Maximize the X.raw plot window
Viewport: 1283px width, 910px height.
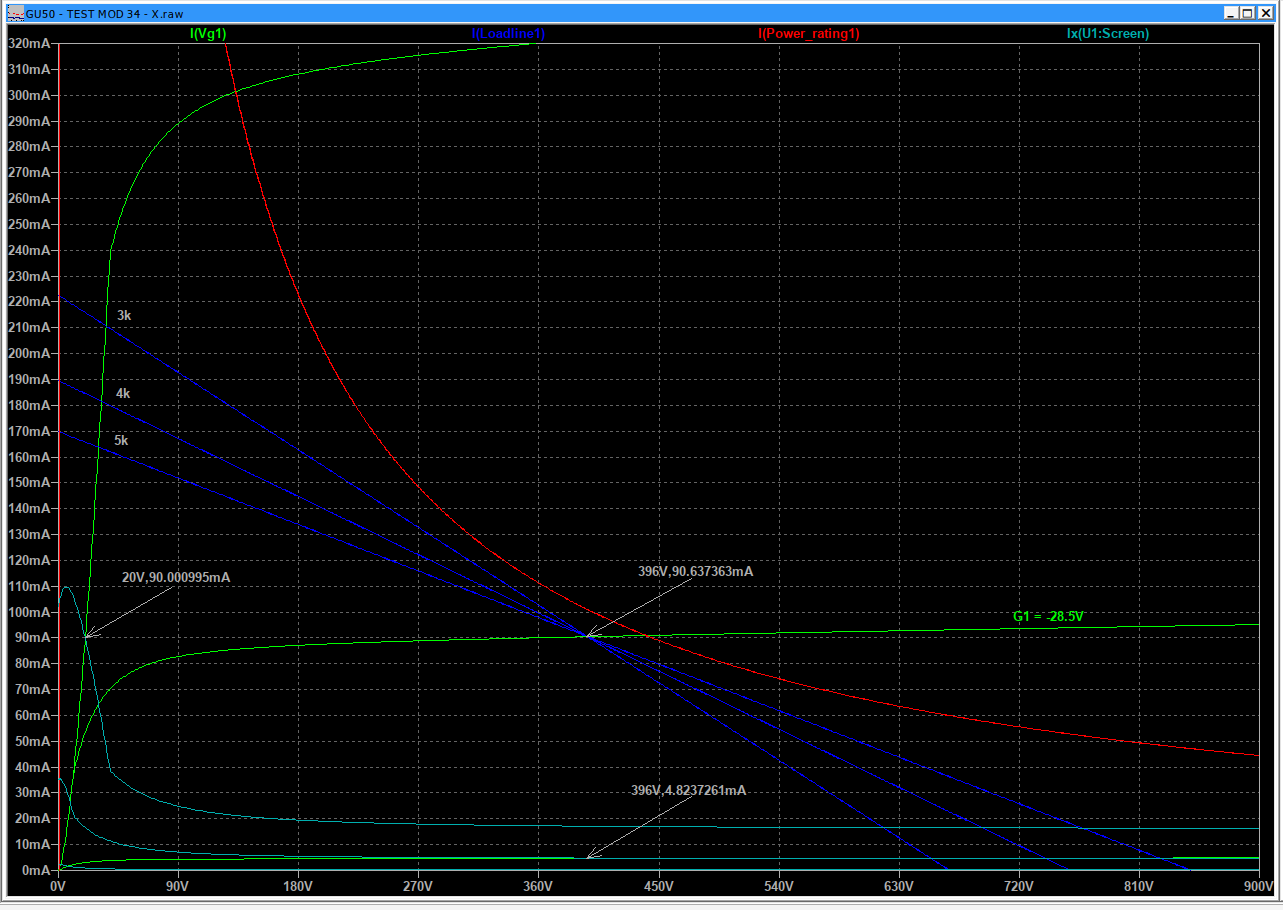(x=1247, y=13)
